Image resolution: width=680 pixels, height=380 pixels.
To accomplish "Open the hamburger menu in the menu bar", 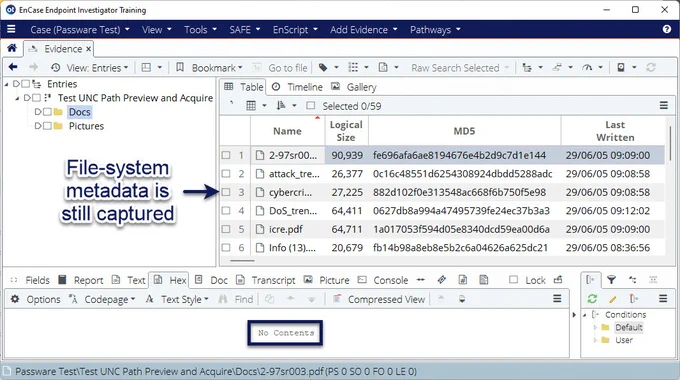I will point(11,29).
